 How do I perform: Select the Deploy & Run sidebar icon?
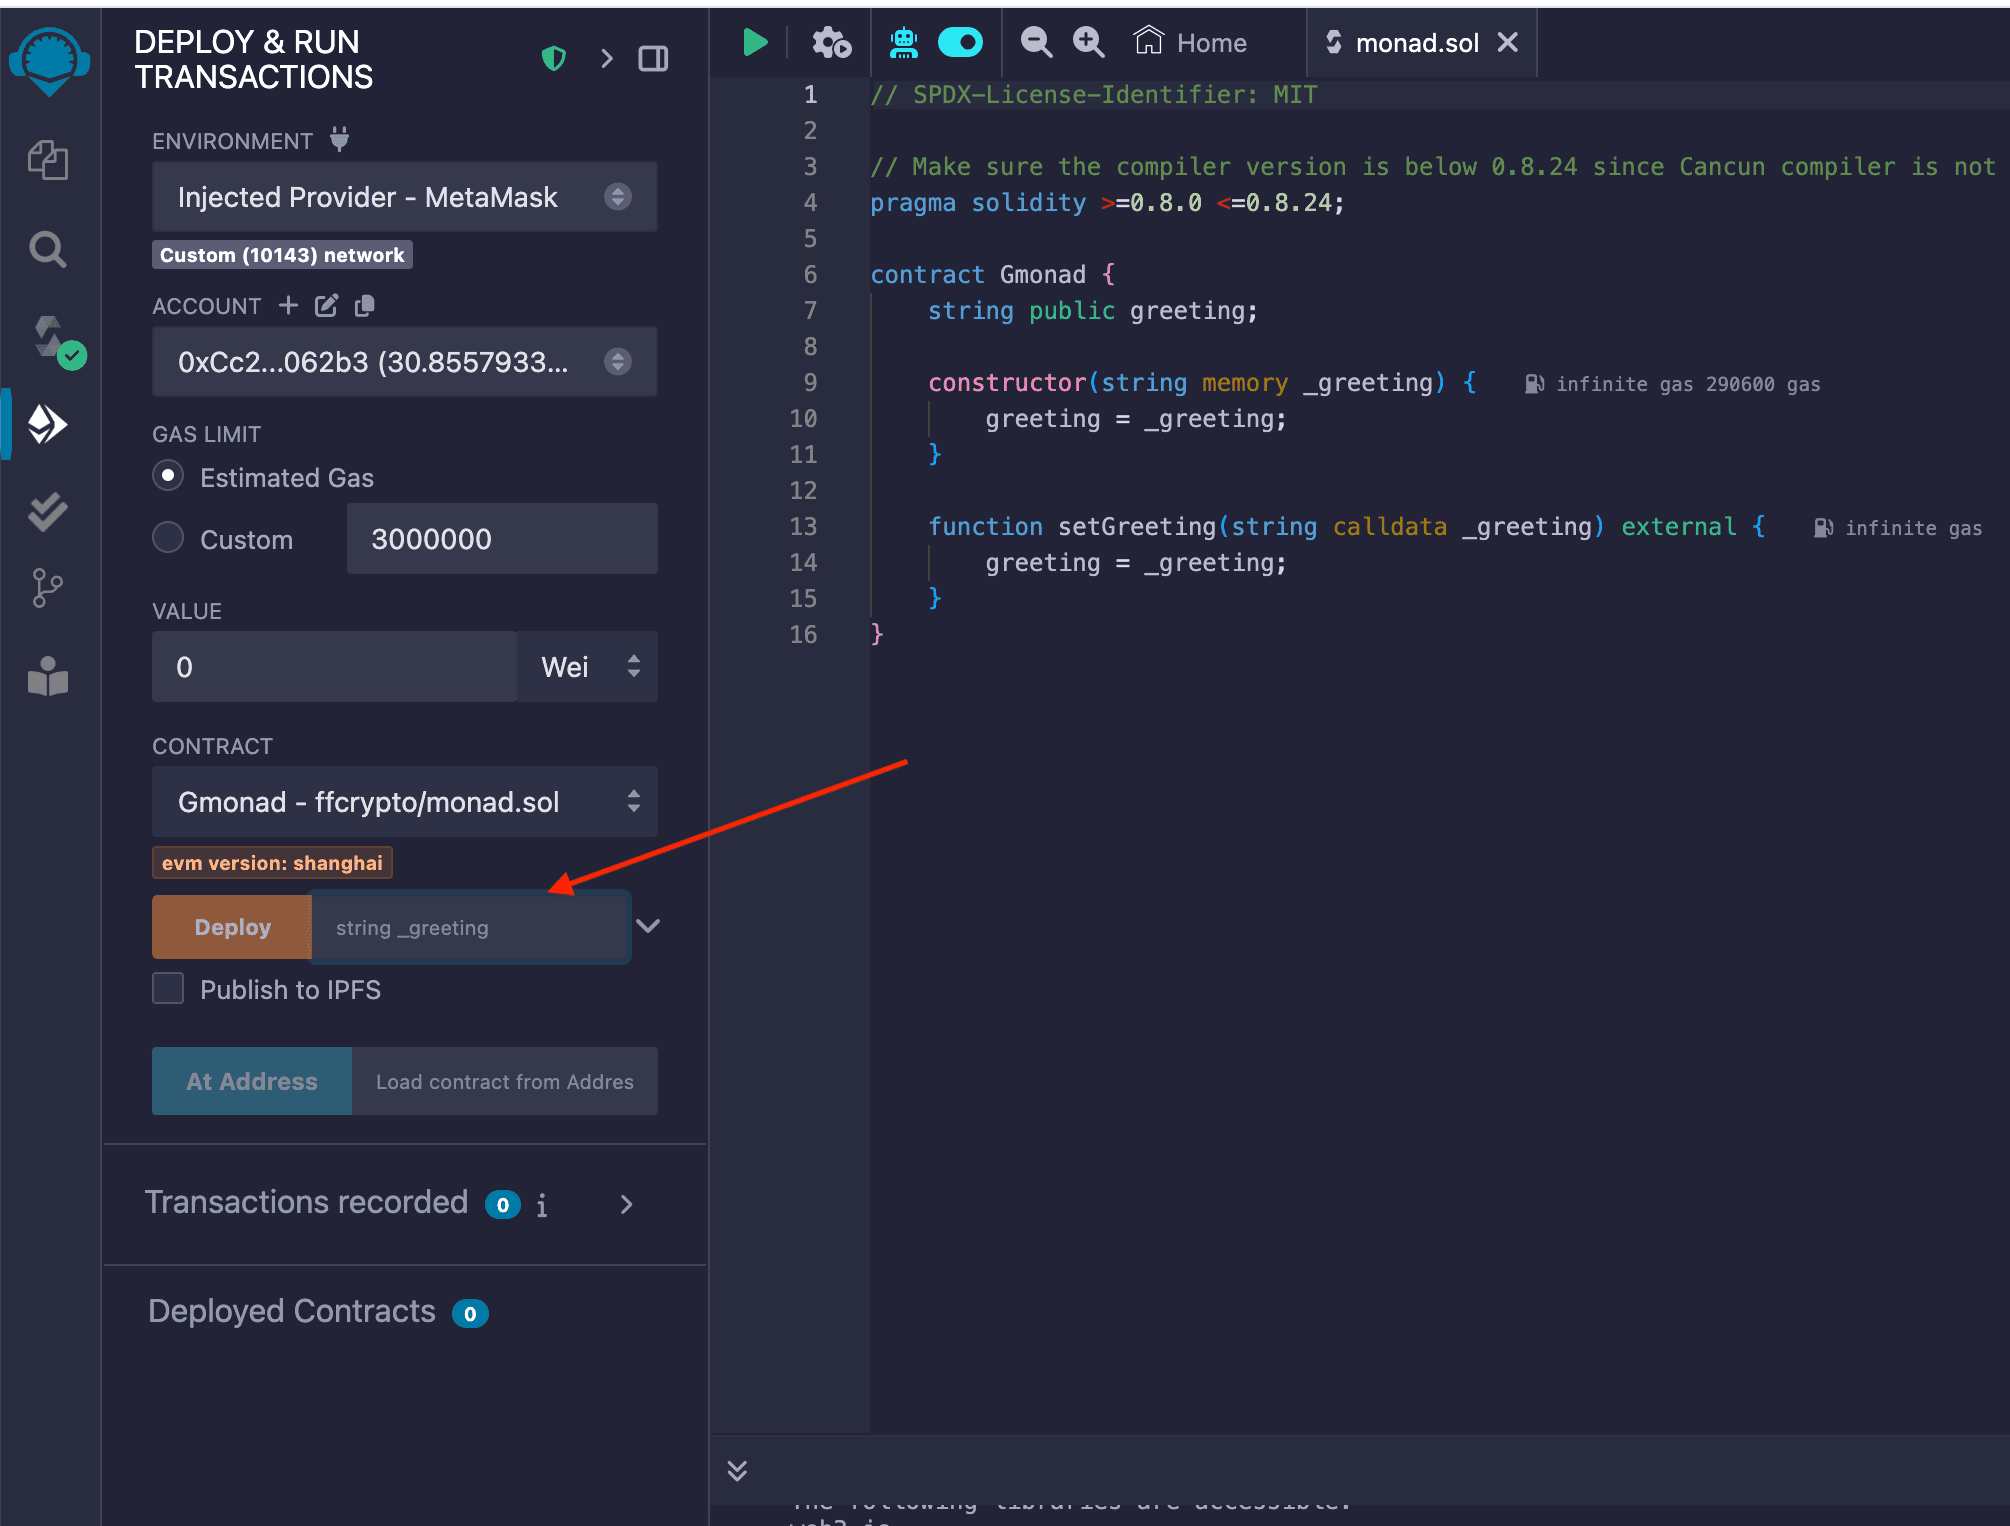pos(47,425)
